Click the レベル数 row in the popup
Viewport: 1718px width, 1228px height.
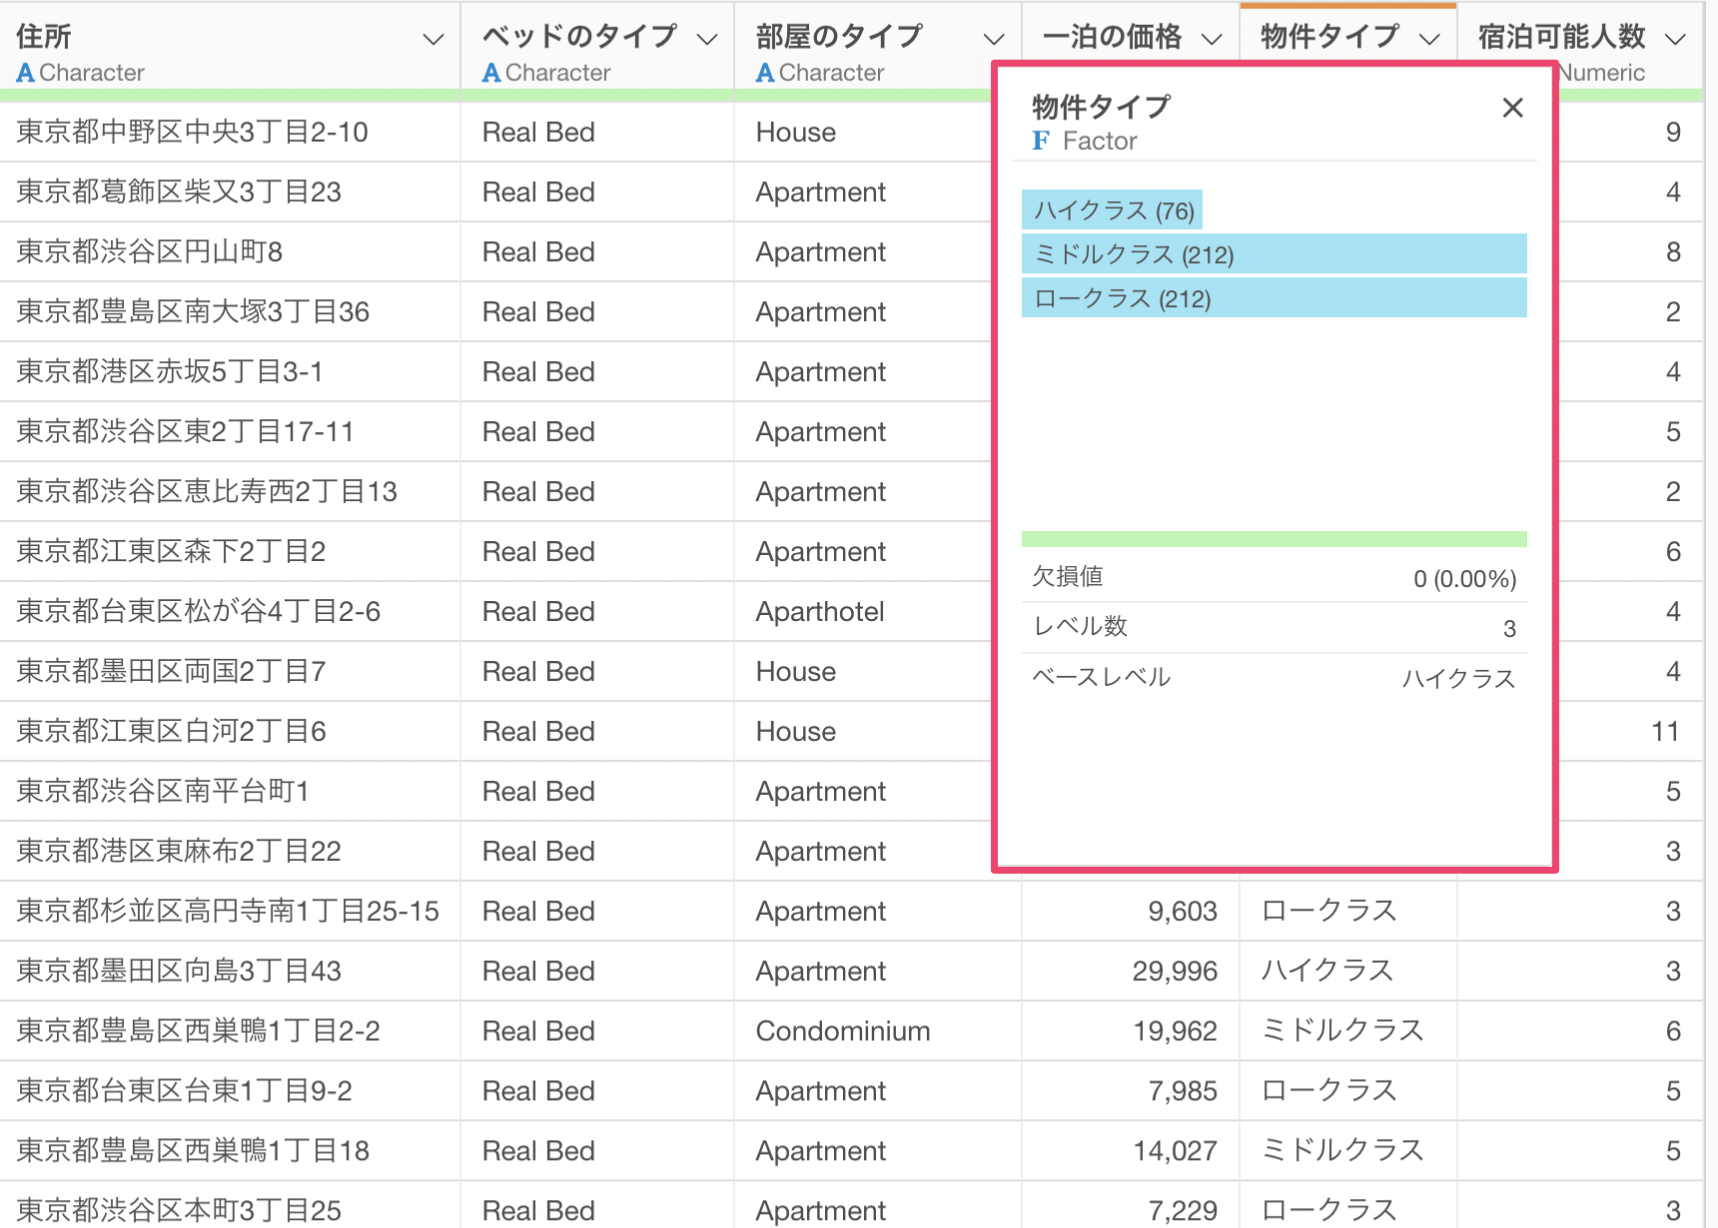[x=1273, y=628]
